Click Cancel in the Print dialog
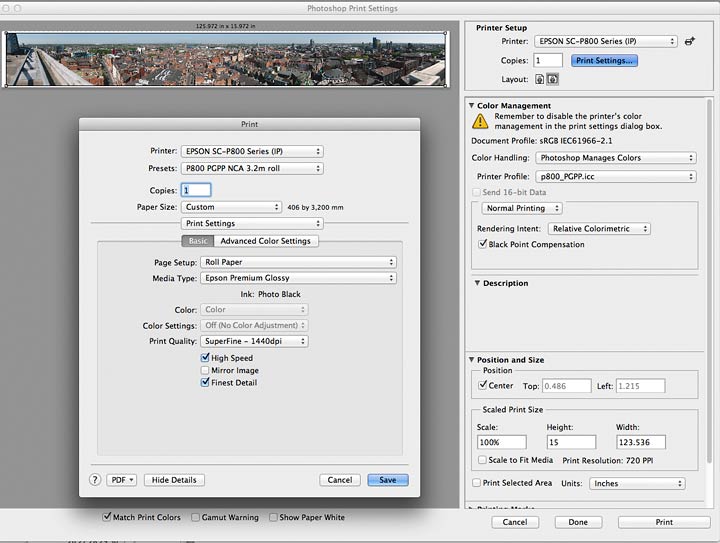This screenshot has width=720, height=543. point(340,480)
